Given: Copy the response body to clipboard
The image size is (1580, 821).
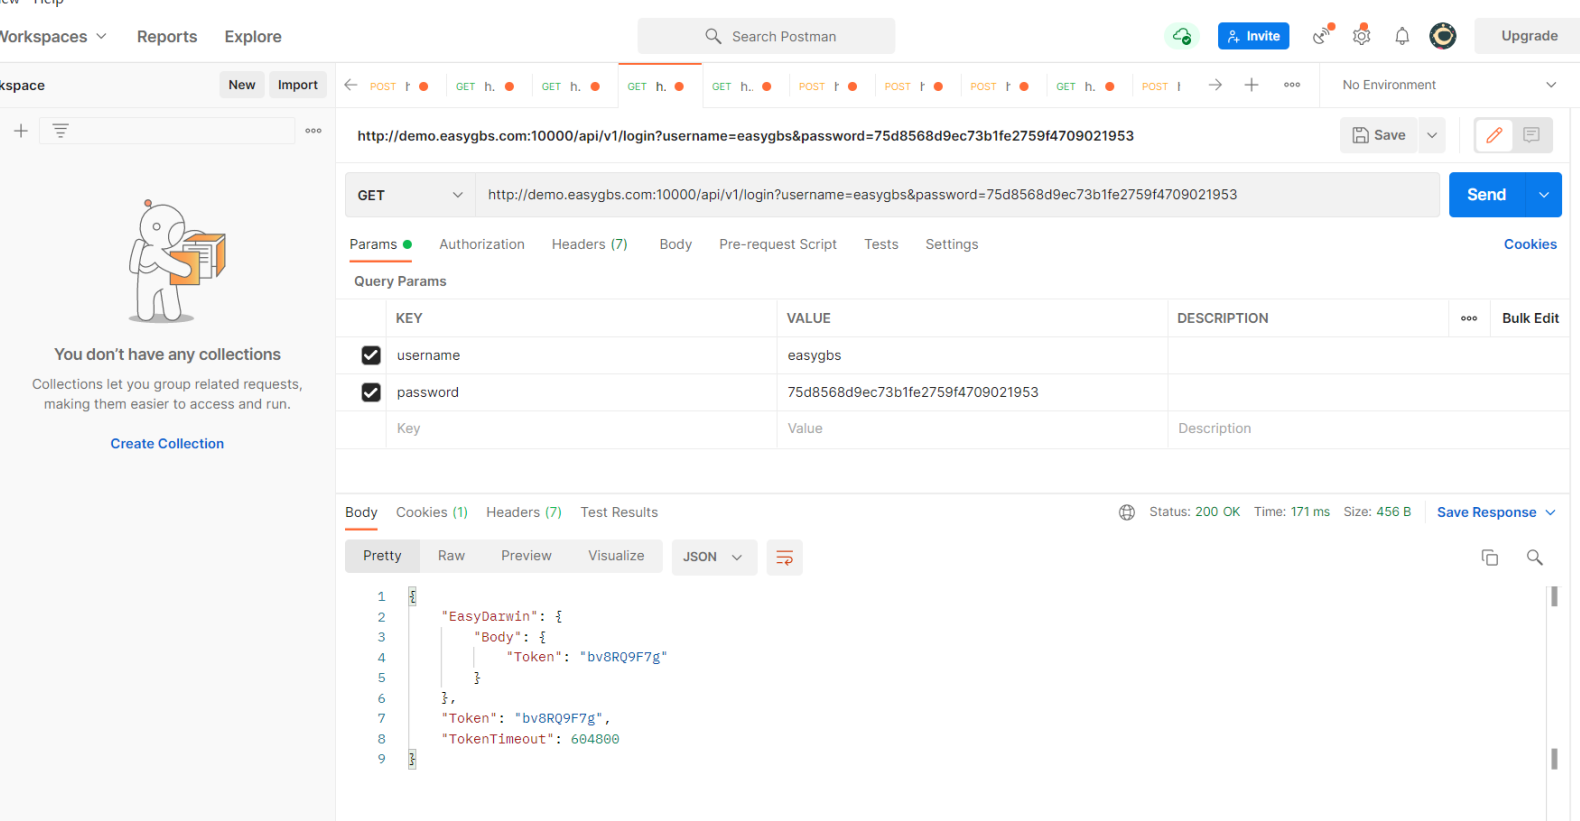Looking at the screenshot, I should tap(1490, 557).
